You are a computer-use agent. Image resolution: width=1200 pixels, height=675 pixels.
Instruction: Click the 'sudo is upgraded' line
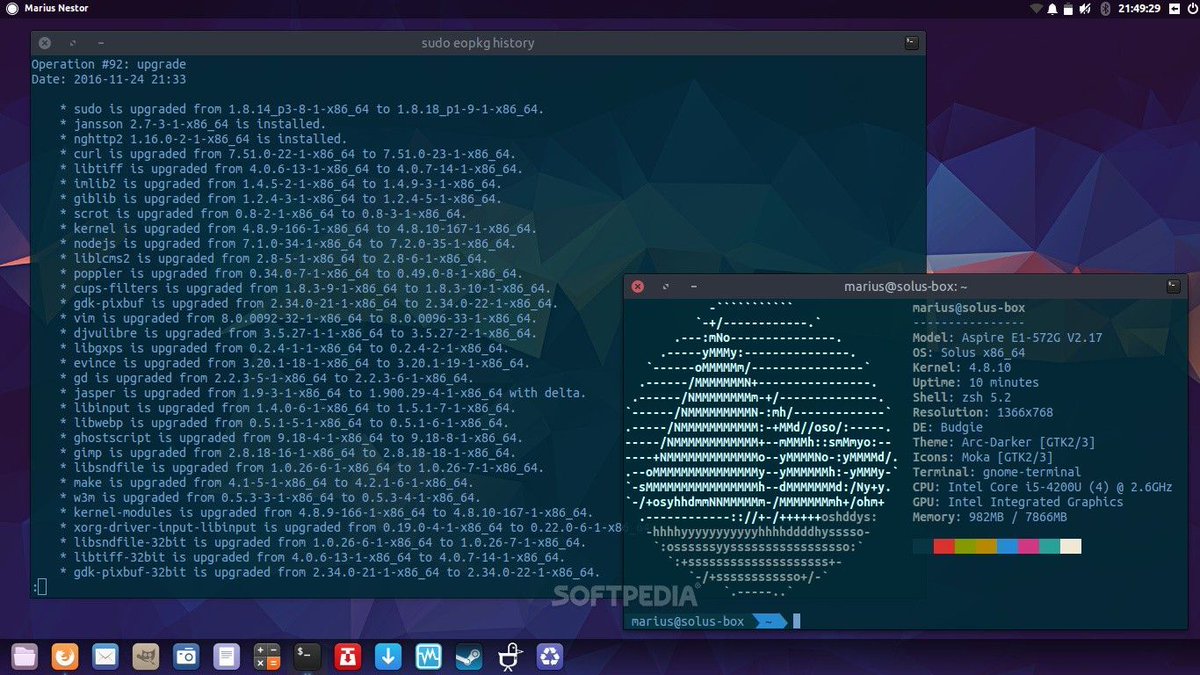pyautogui.click(x=301, y=109)
